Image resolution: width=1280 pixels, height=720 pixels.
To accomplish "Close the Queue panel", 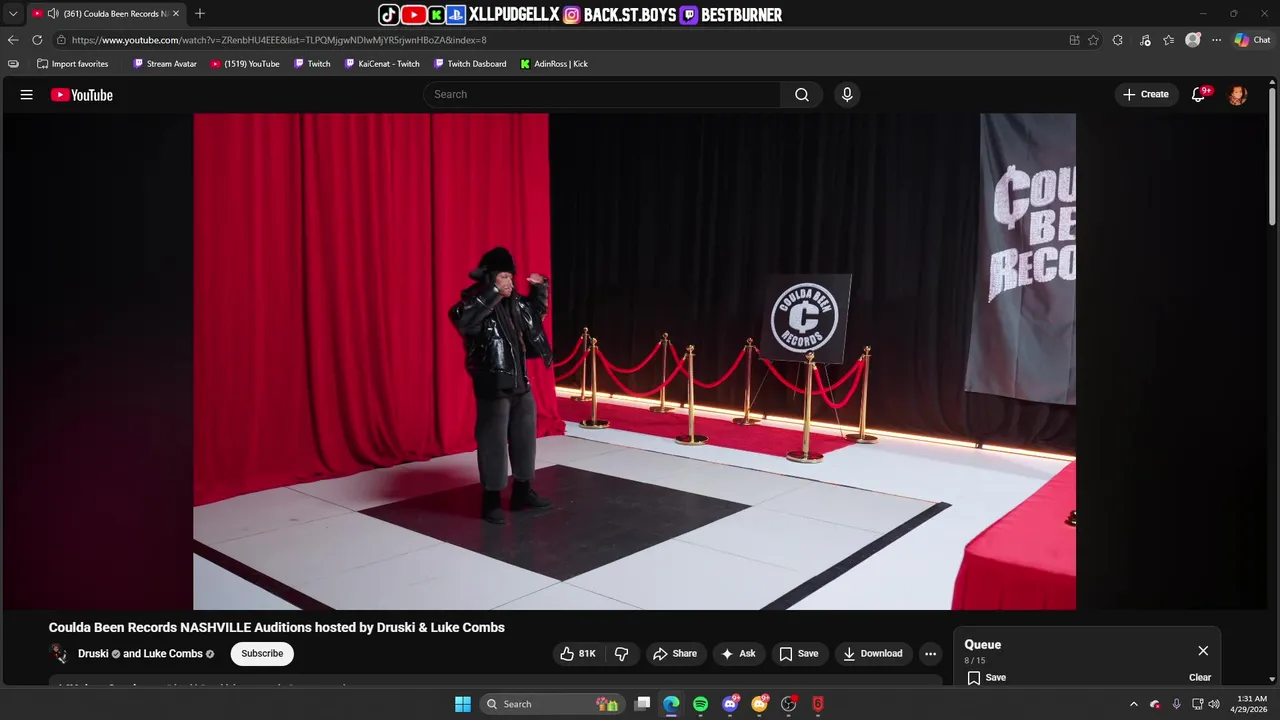I will [1203, 651].
